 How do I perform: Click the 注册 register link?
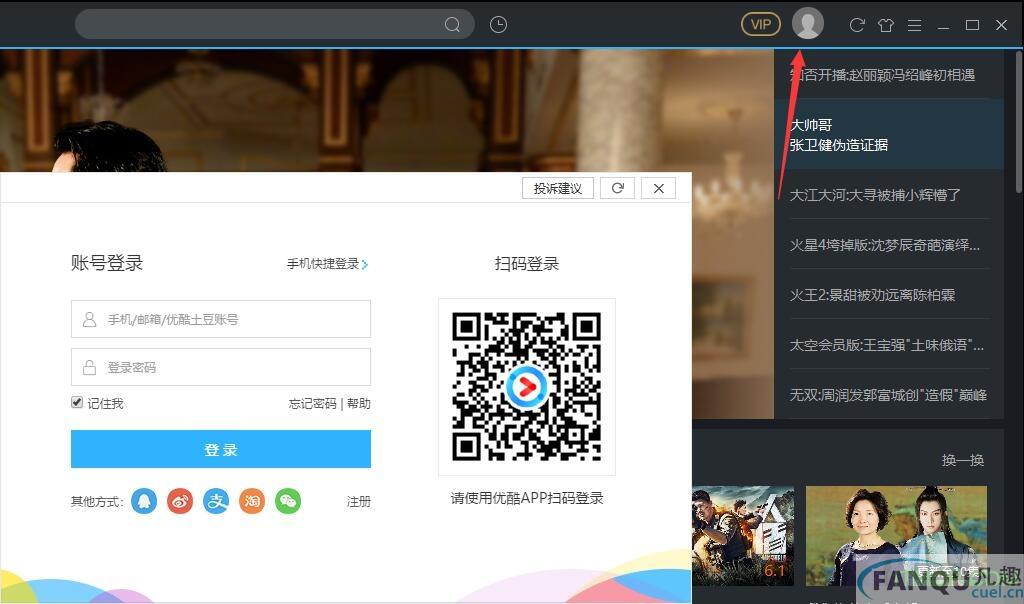click(359, 501)
